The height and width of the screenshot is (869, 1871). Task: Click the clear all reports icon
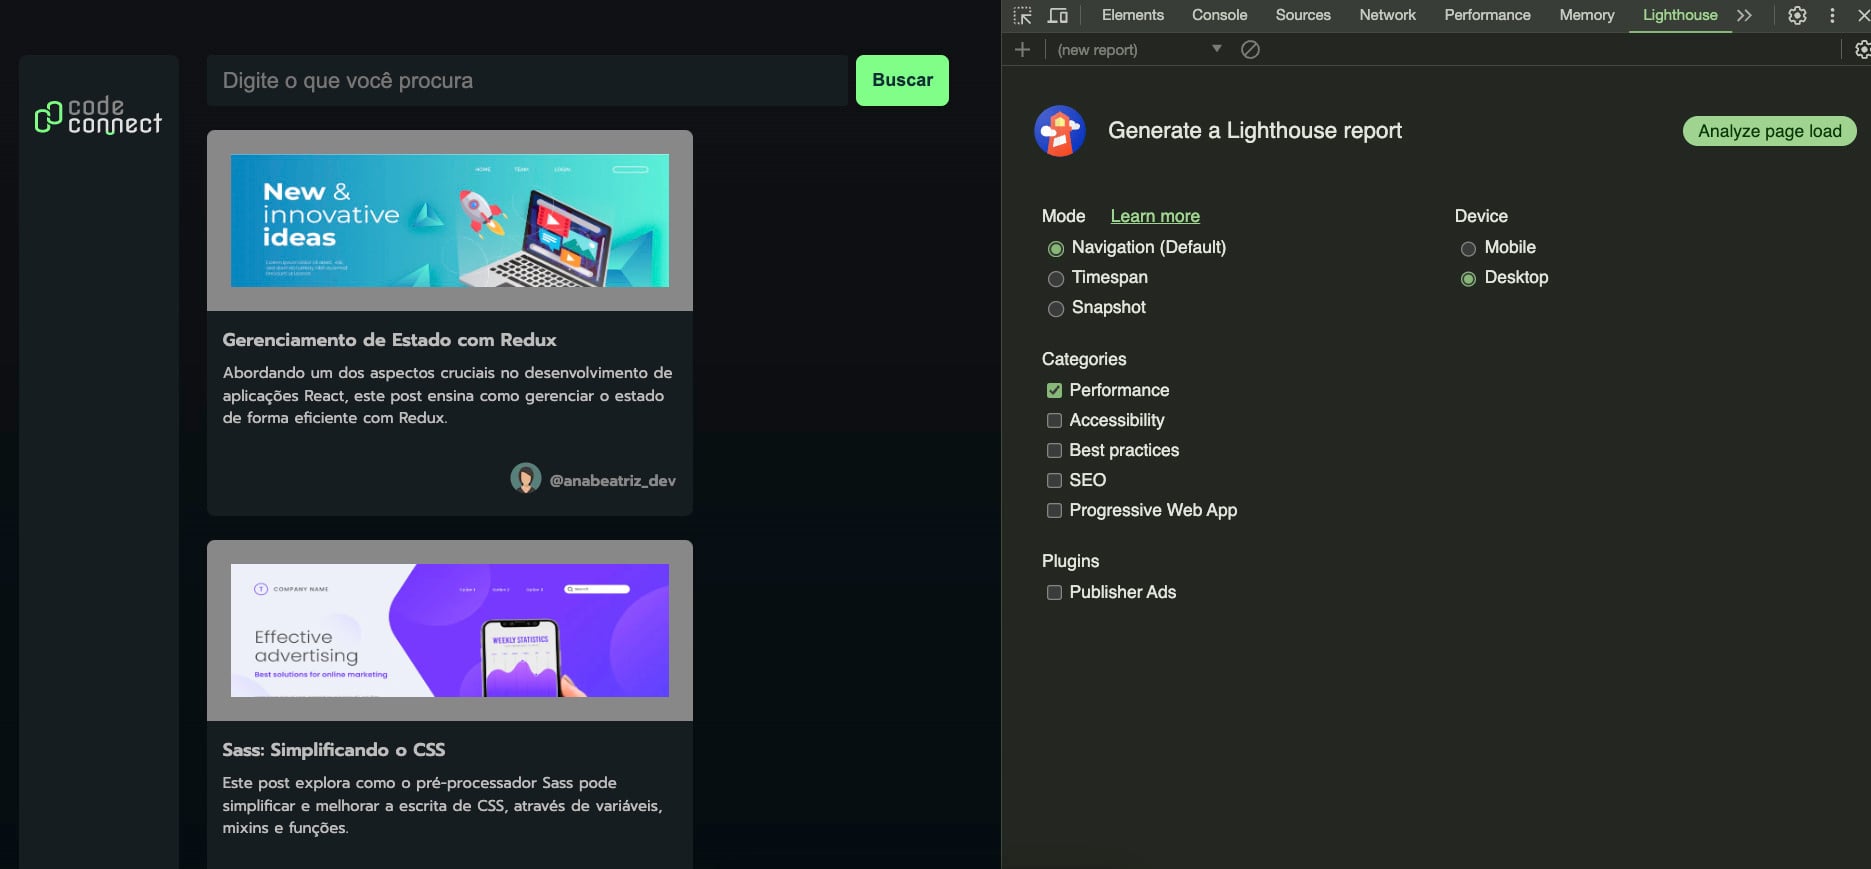(1250, 50)
